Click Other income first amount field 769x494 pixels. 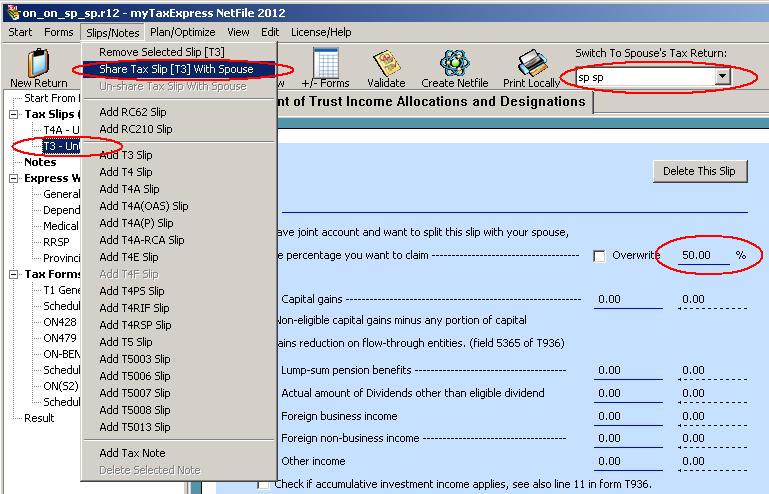click(627, 462)
